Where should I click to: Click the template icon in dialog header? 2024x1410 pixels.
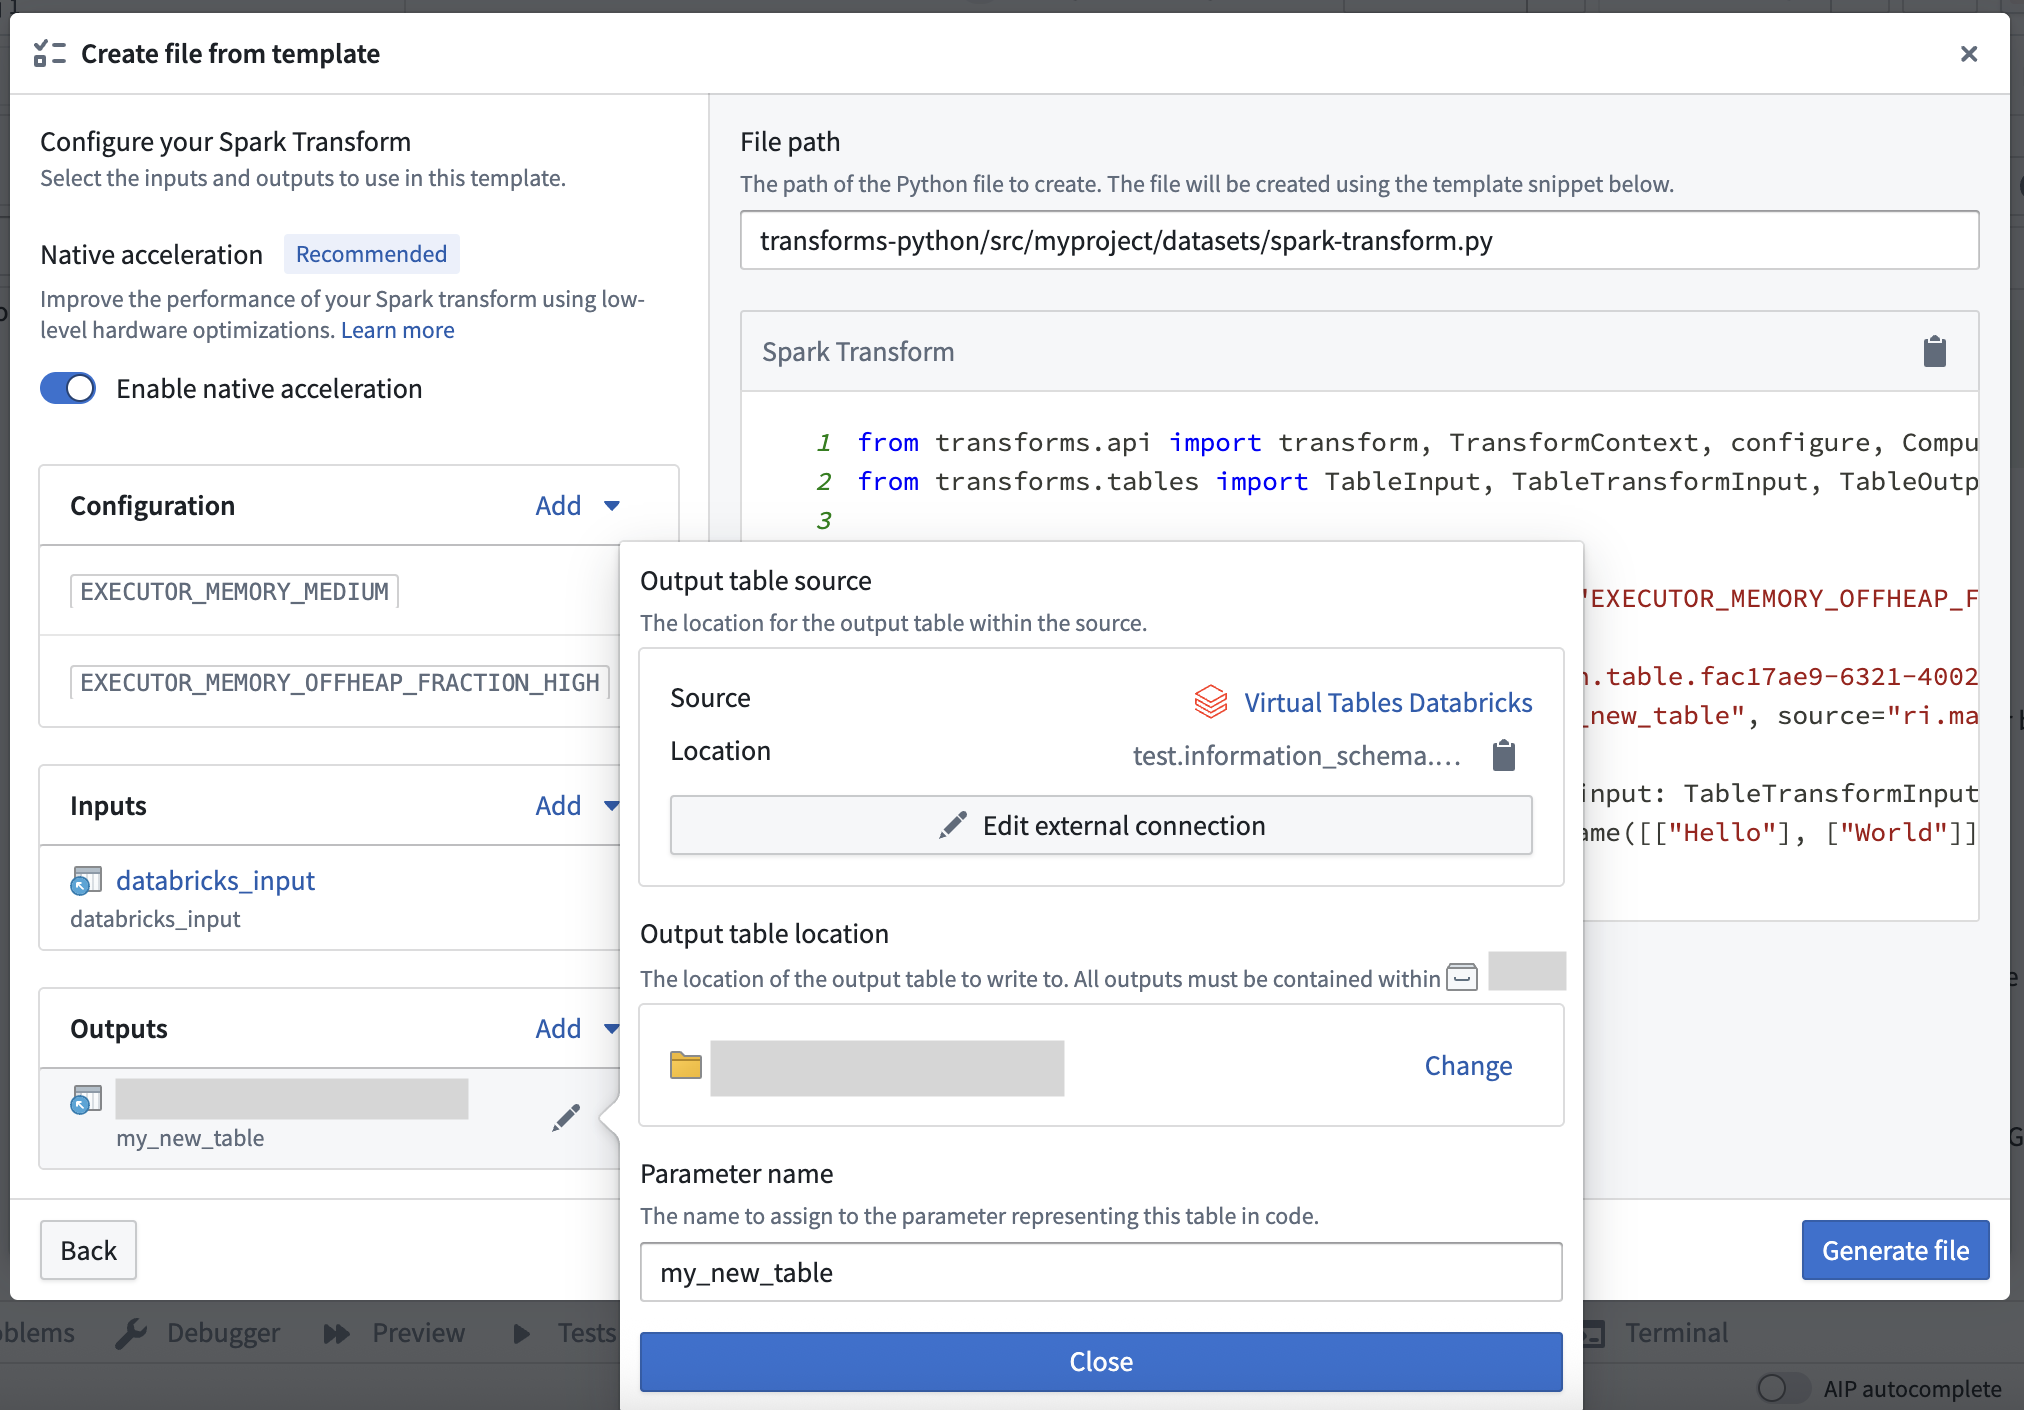(x=49, y=53)
